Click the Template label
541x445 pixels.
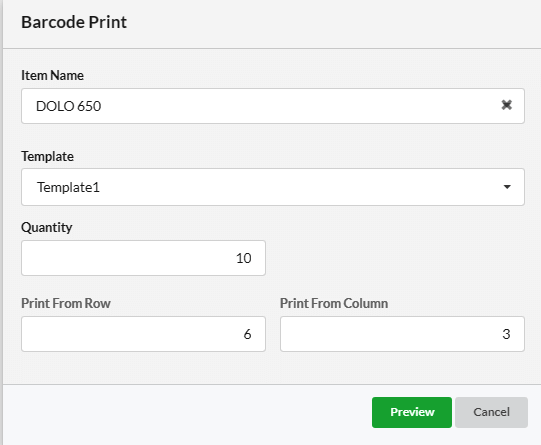click(47, 156)
